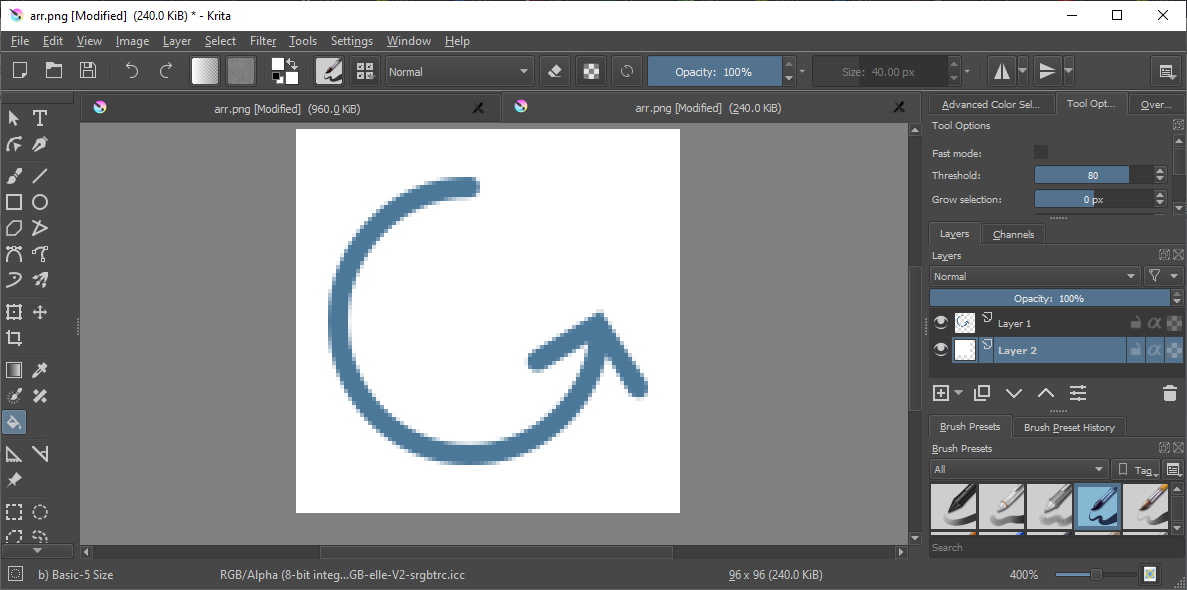Toggle Eraser mode in toolbar
Viewport: 1187px width, 590px height.
point(557,71)
